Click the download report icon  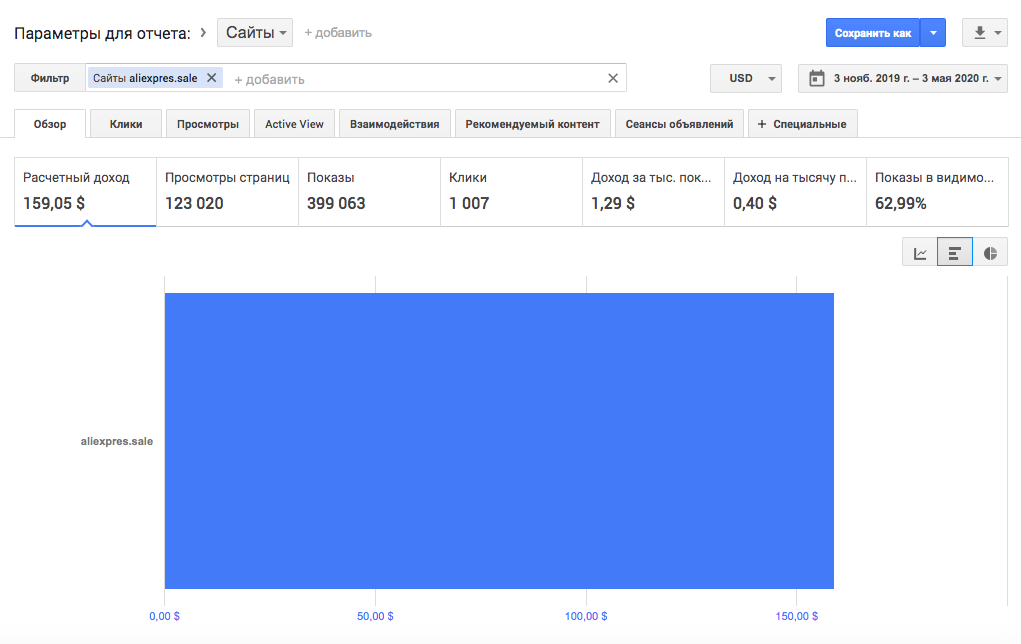click(x=979, y=33)
